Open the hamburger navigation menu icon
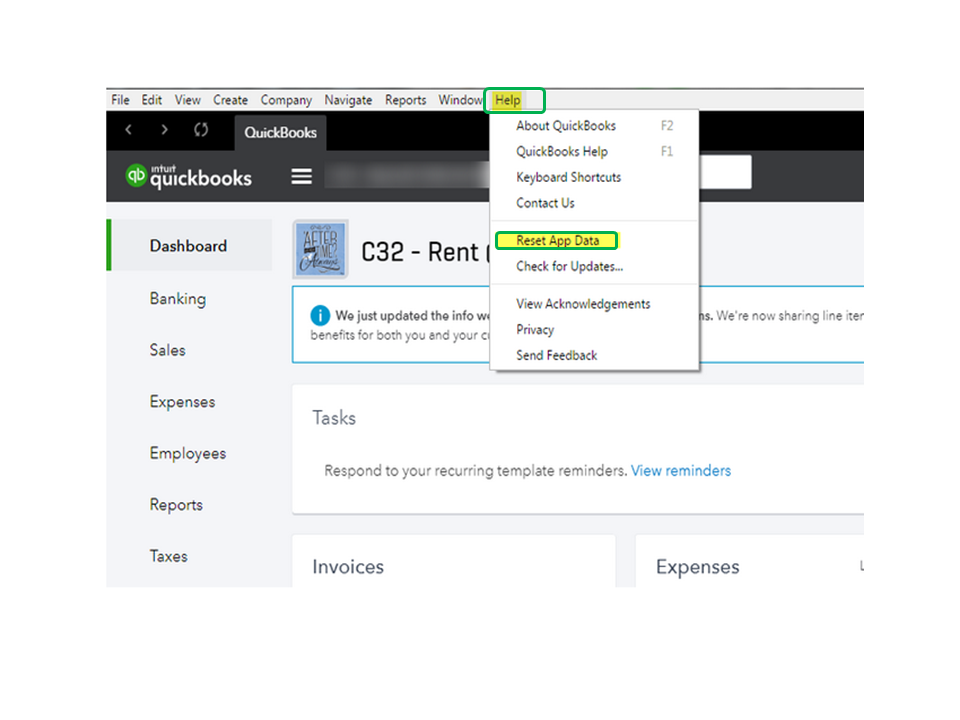 (x=301, y=176)
